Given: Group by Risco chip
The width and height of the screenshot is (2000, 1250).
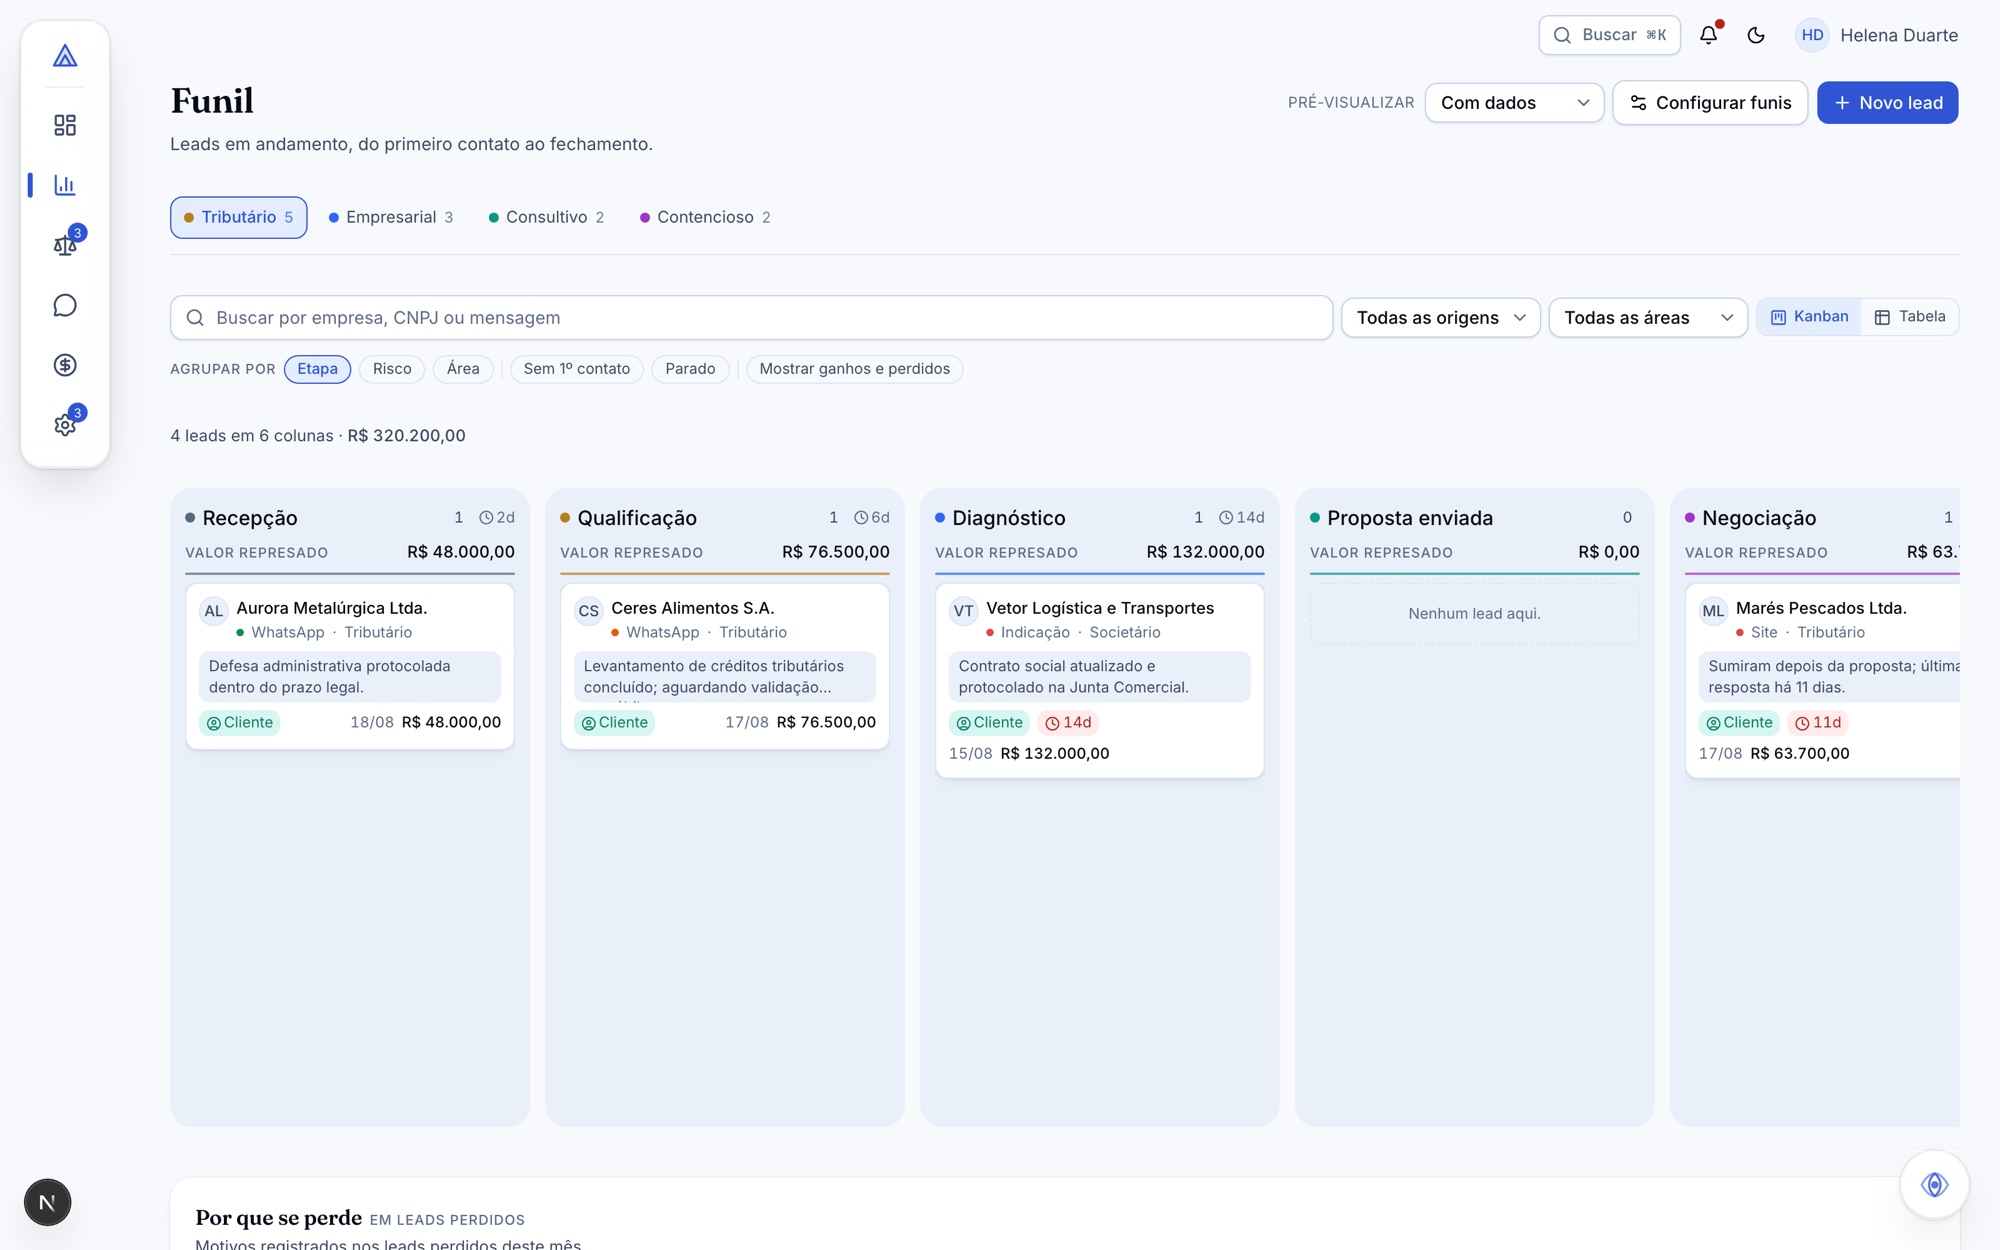Looking at the screenshot, I should point(392,369).
